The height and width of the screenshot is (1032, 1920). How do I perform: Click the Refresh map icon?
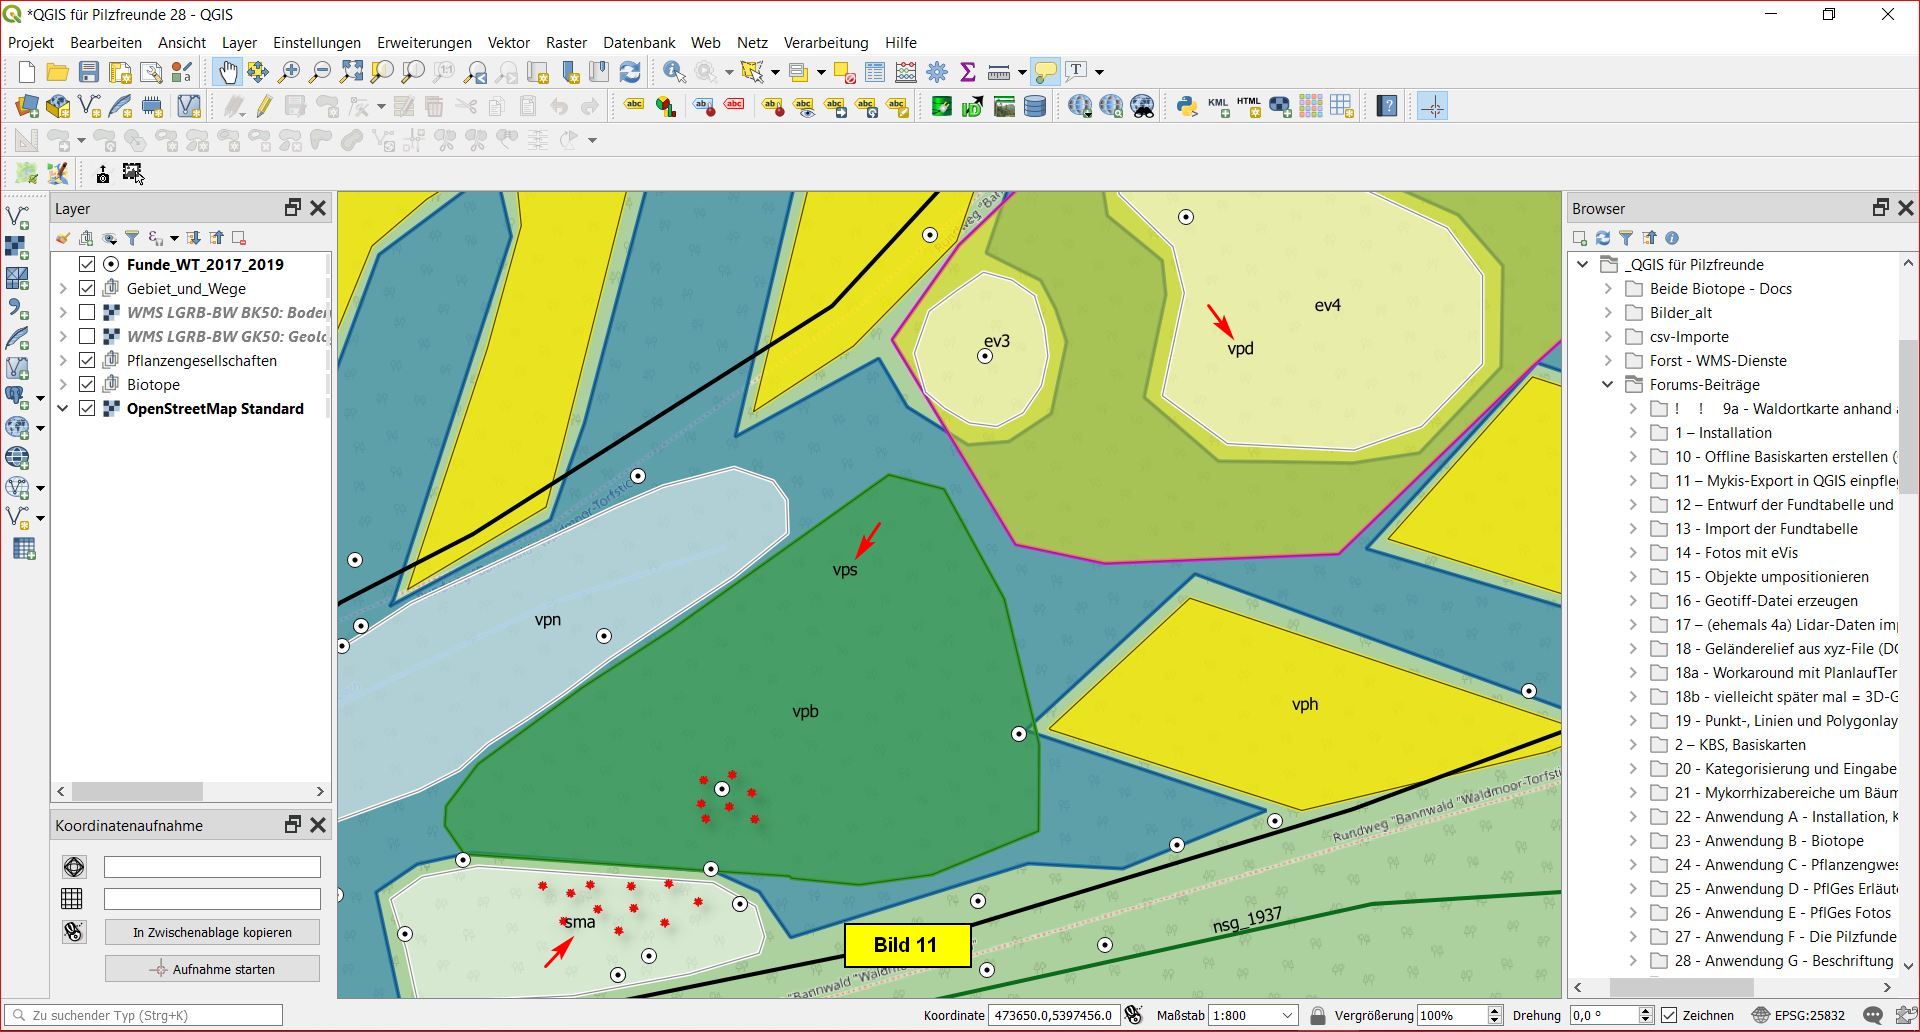[630, 72]
